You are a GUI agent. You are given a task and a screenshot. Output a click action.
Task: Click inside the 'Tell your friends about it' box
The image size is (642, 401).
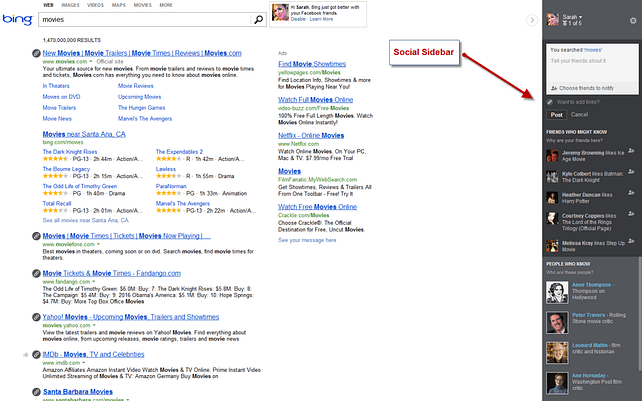[592, 70]
